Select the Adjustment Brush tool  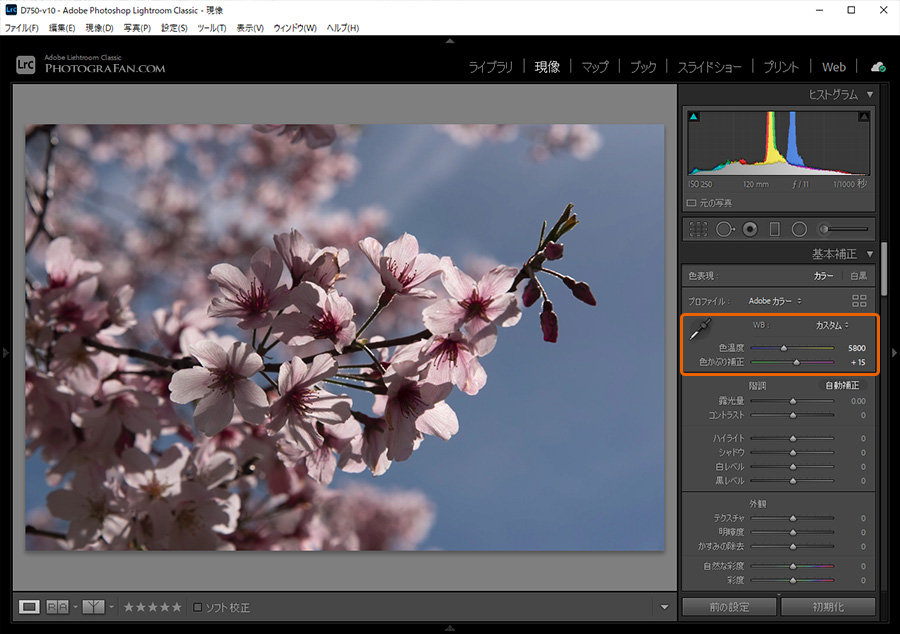pyautogui.click(x=843, y=229)
